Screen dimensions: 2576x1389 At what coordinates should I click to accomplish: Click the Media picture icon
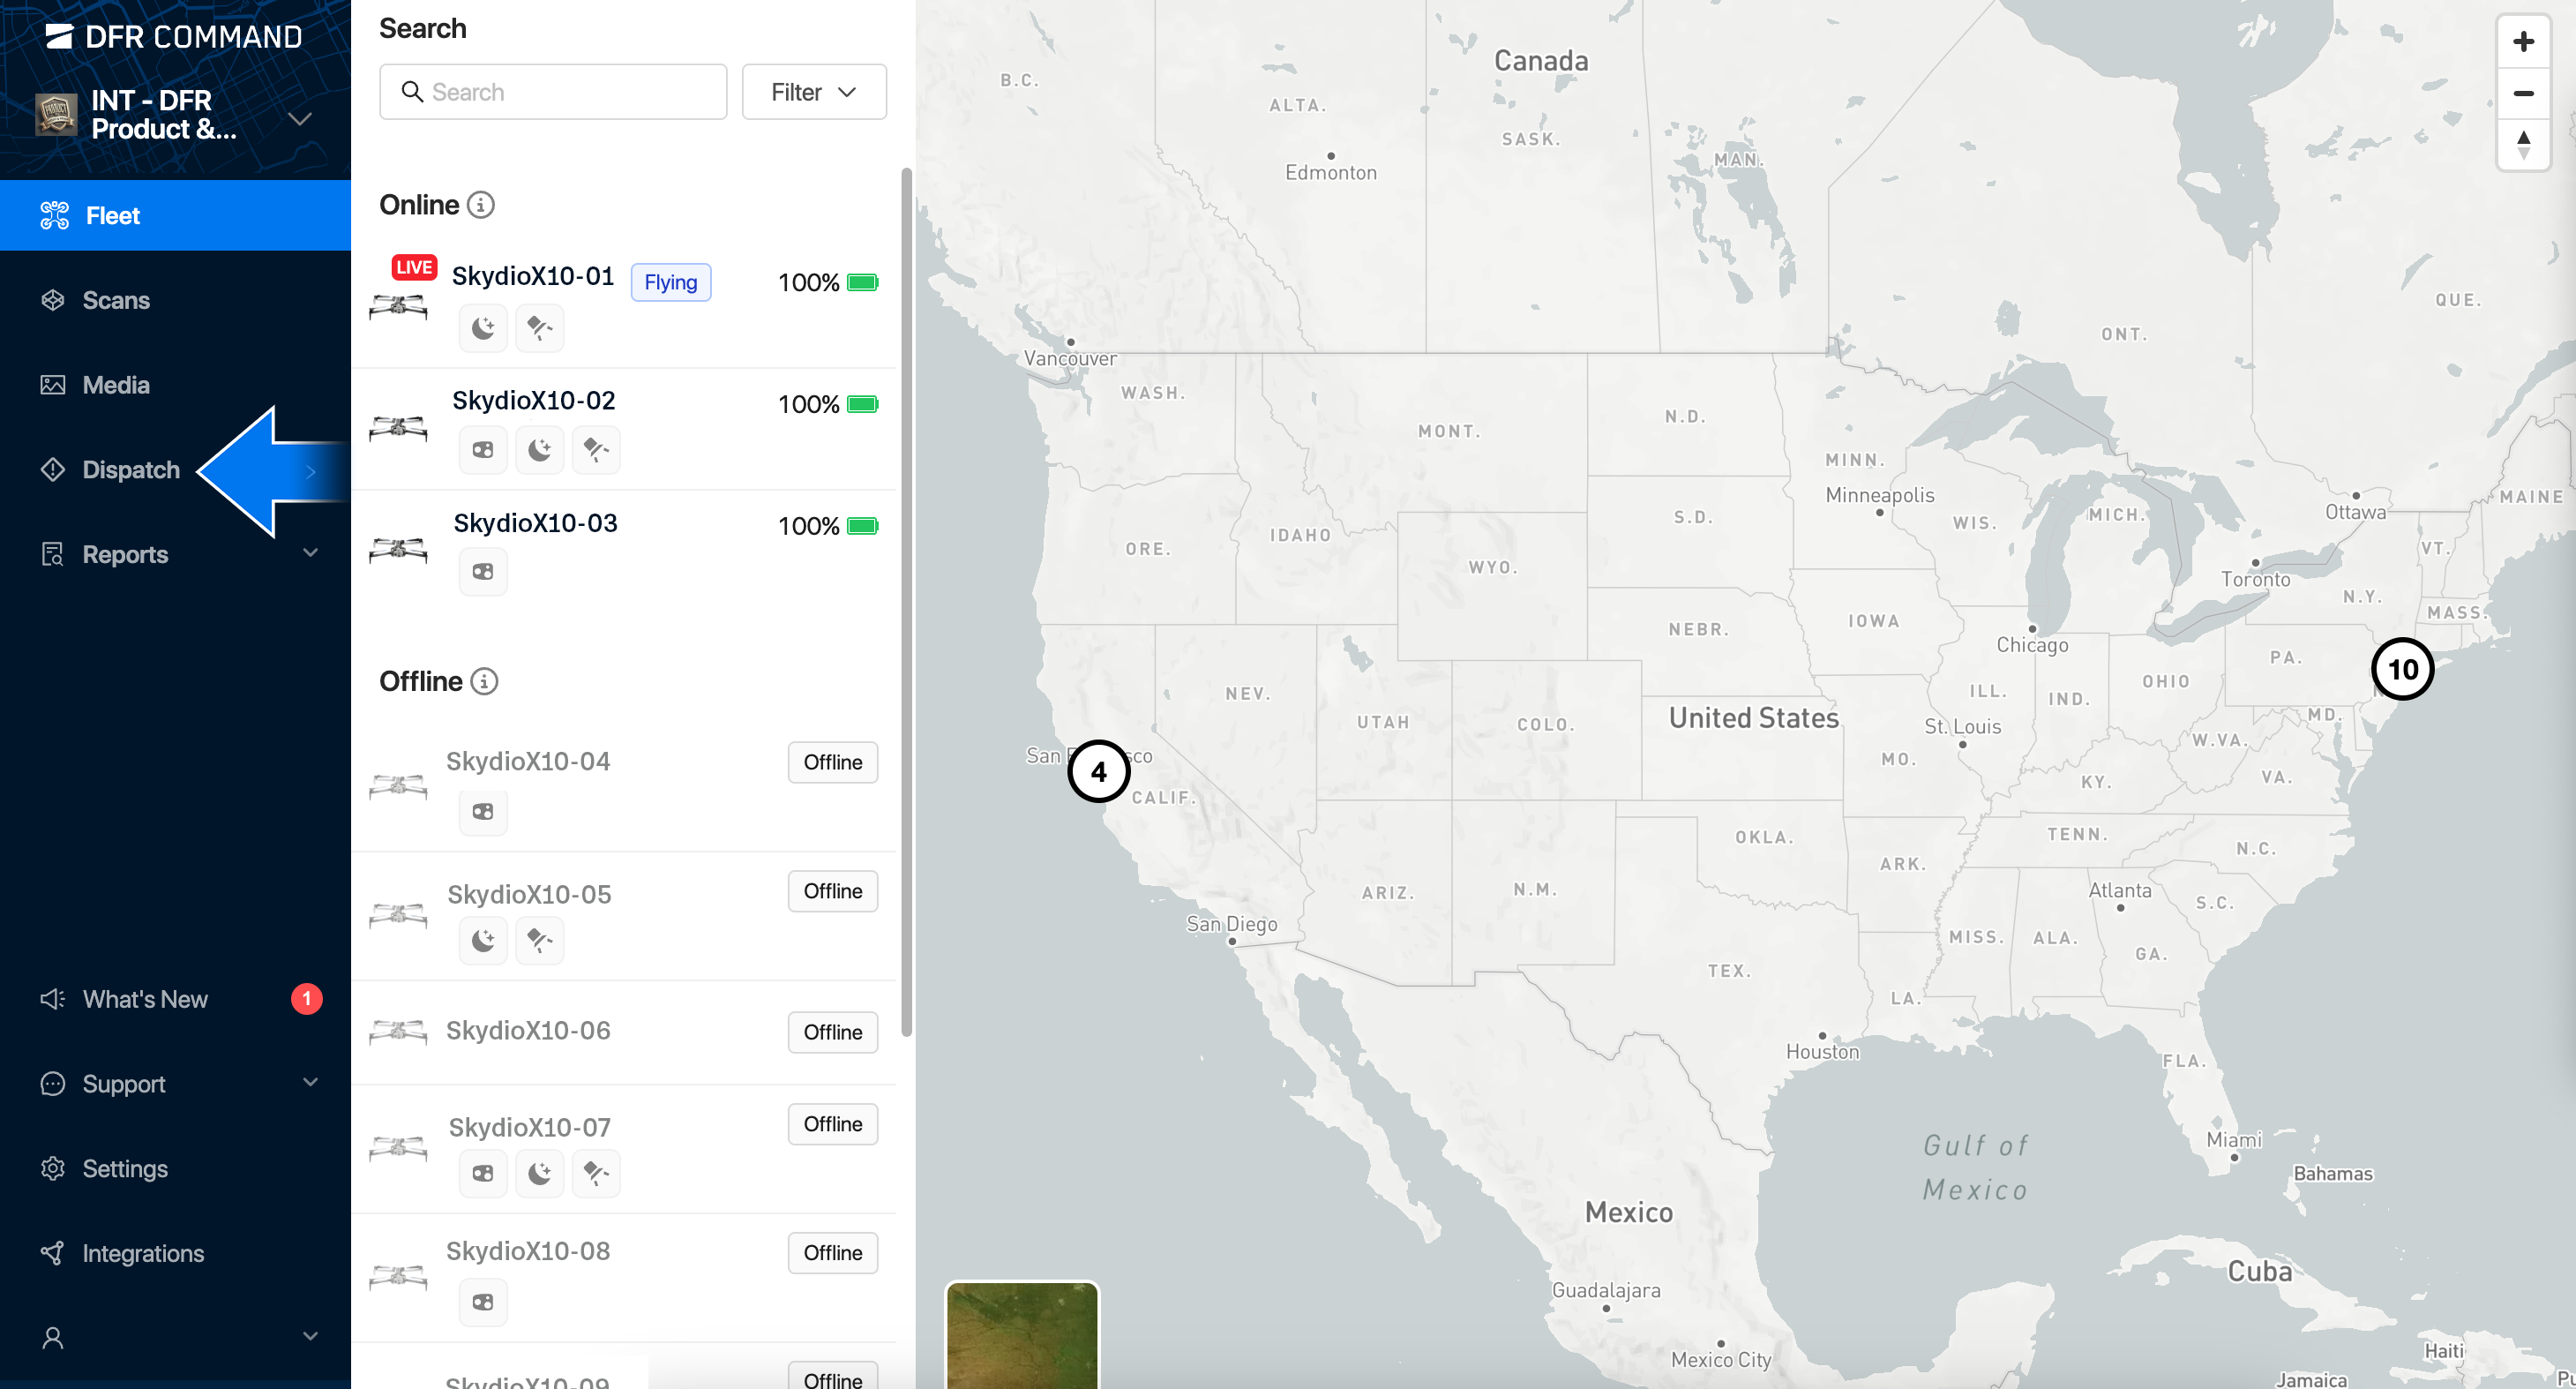coord(53,385)
